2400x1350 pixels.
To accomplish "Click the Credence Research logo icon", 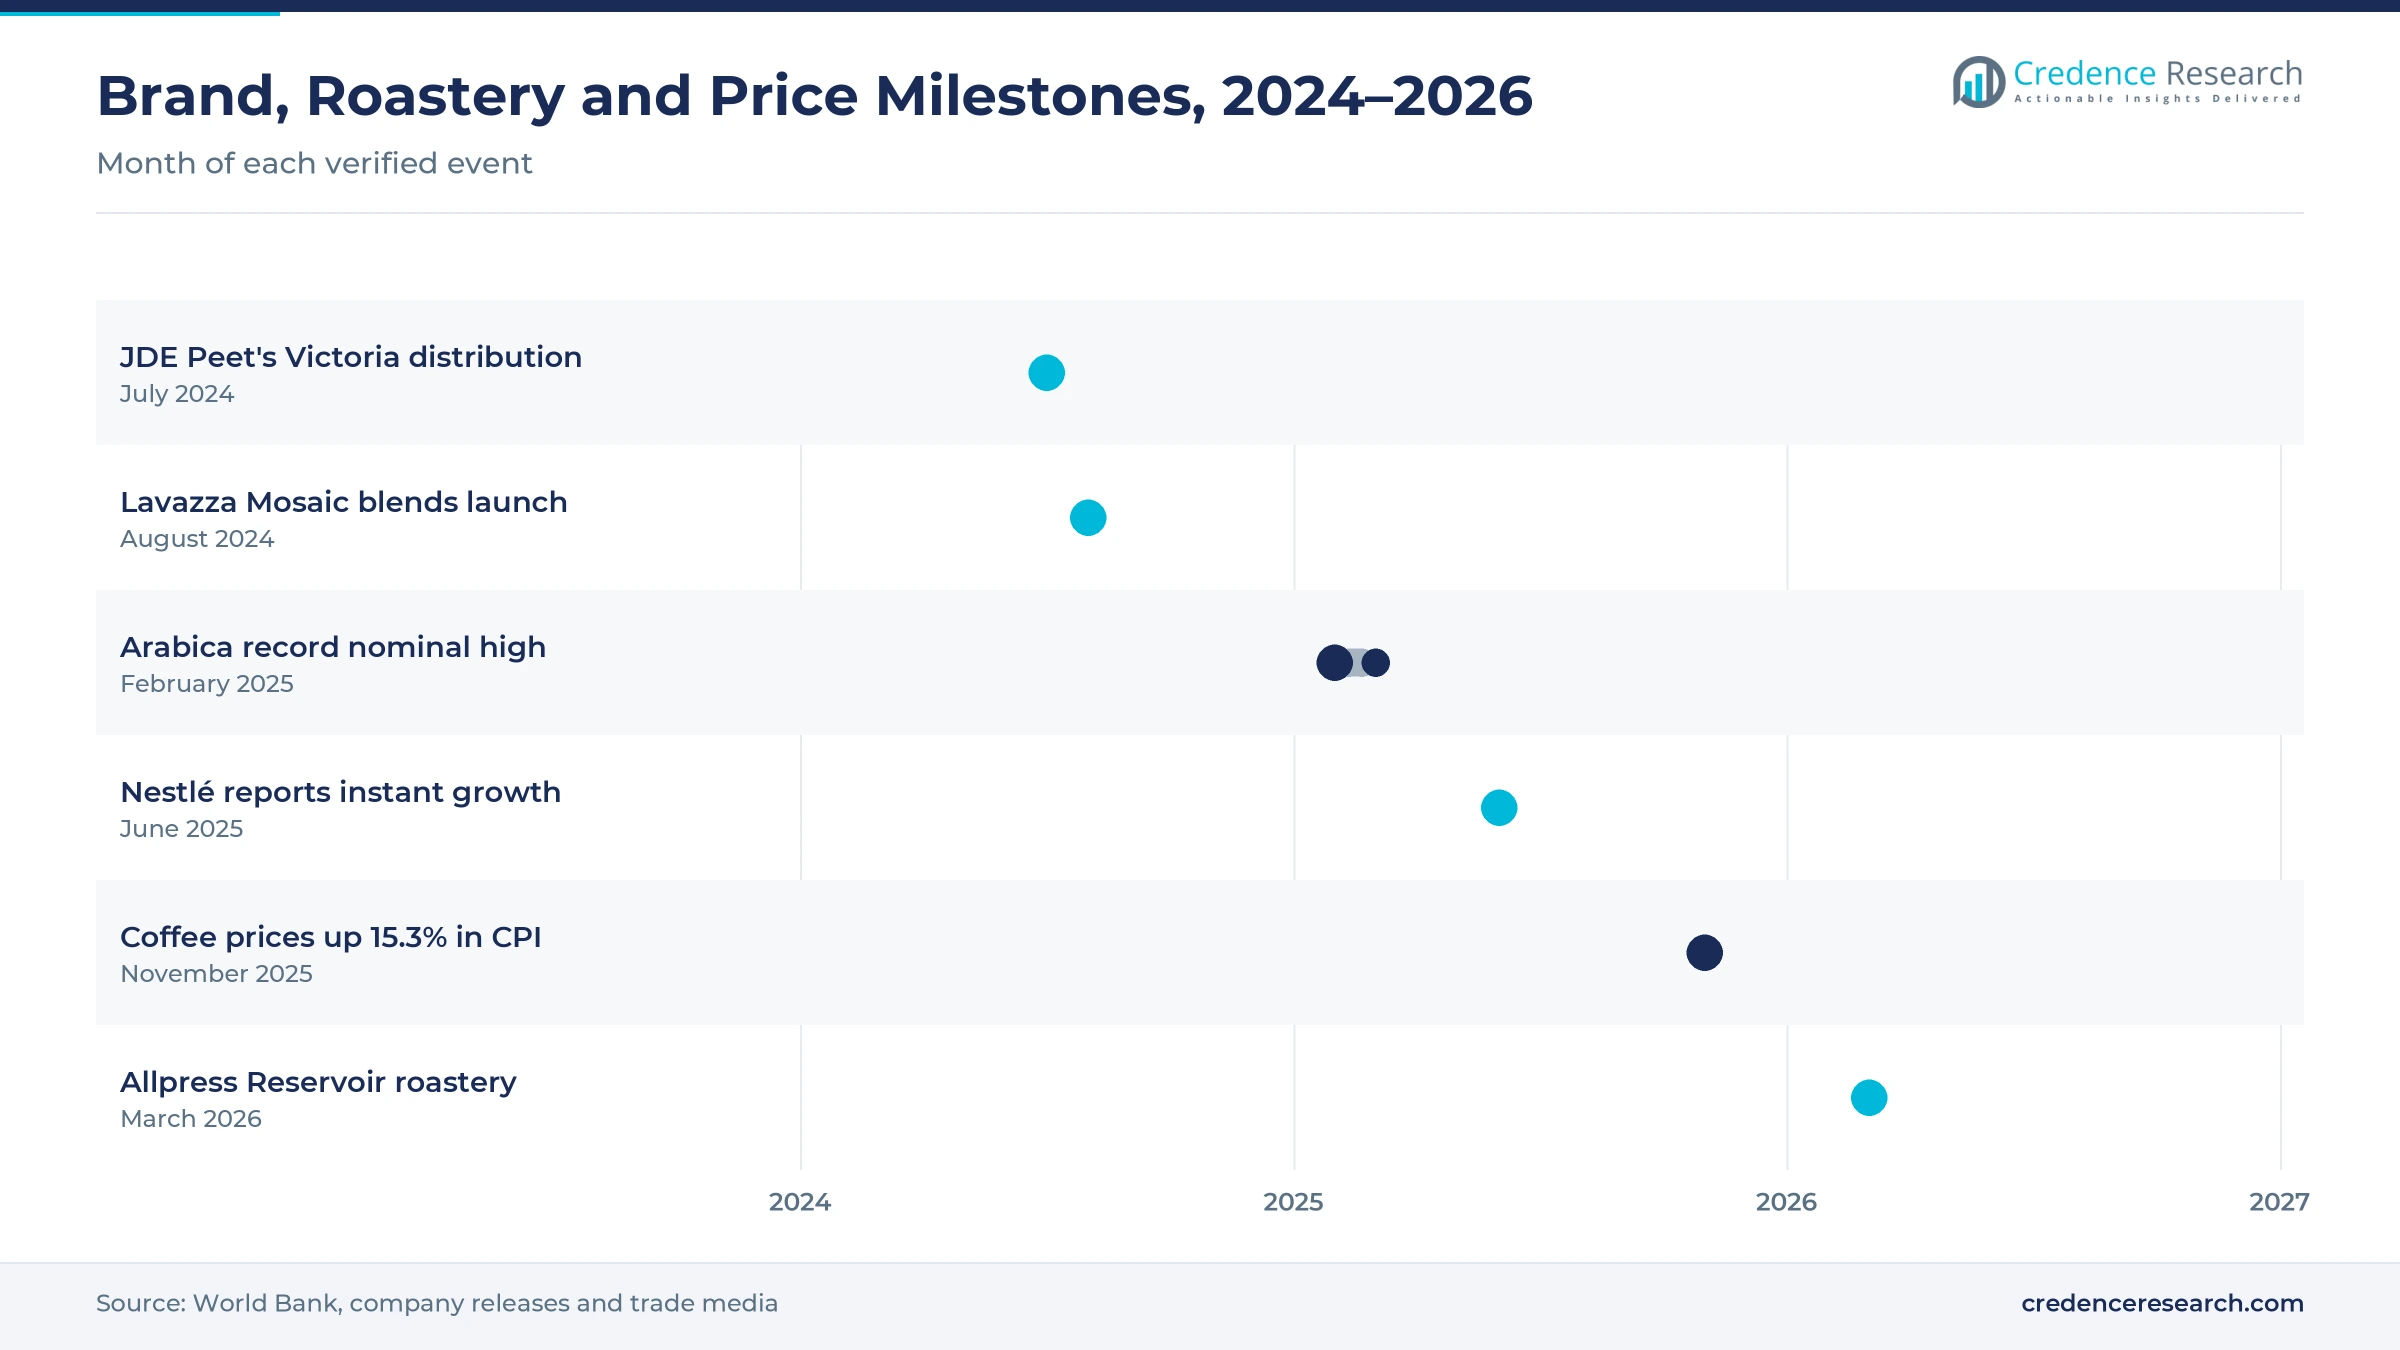I will pyautogui.click(x=1979, y=82).
